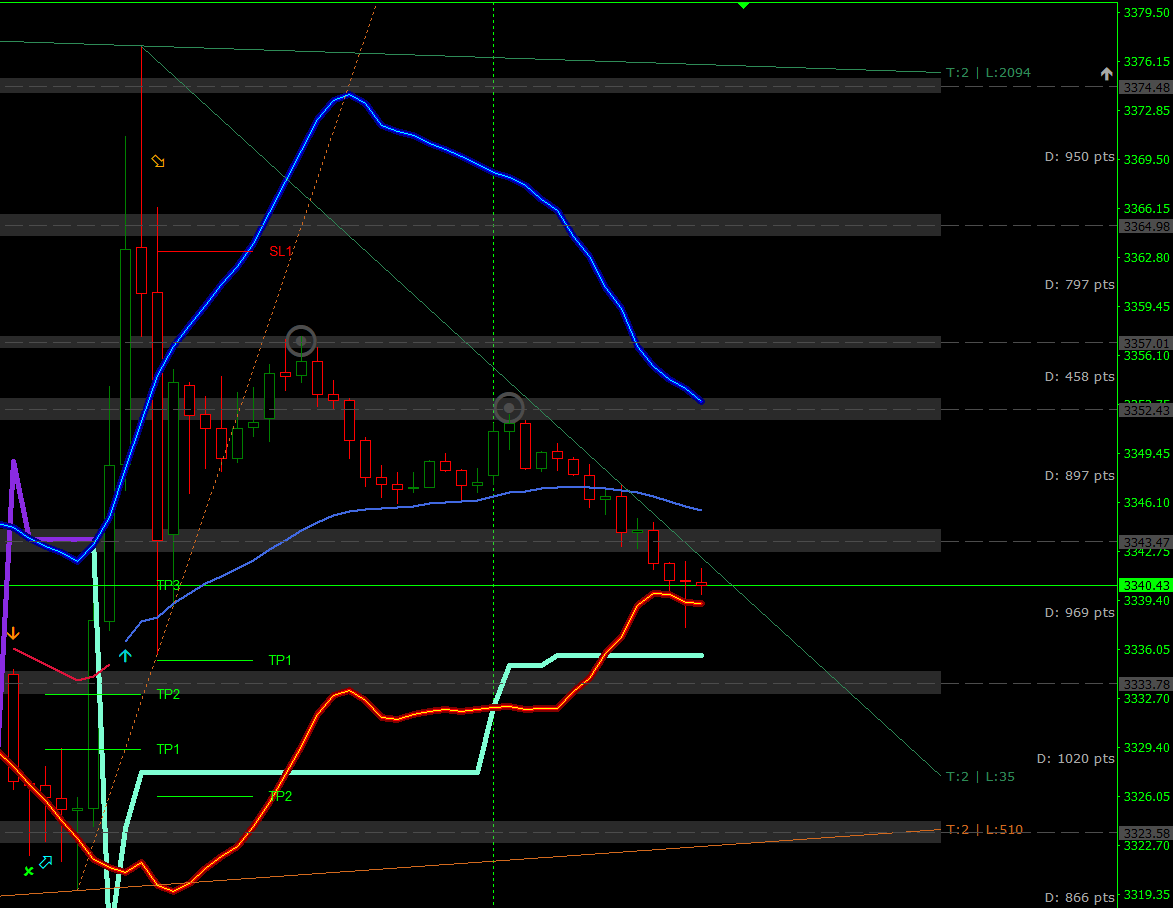Click the 3379.50 value on price axis

pos(1147,13)
